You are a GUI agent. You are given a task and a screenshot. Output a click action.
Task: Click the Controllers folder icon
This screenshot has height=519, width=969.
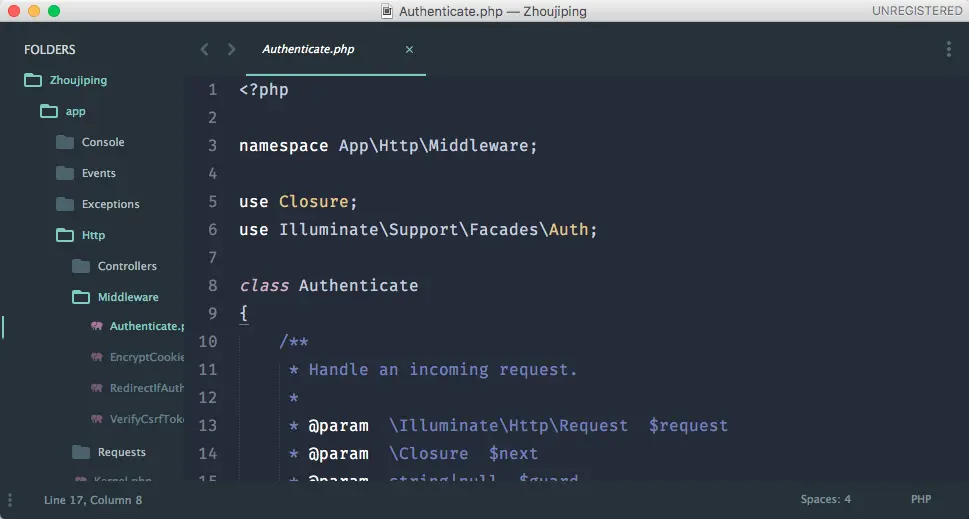click(81, 266)
